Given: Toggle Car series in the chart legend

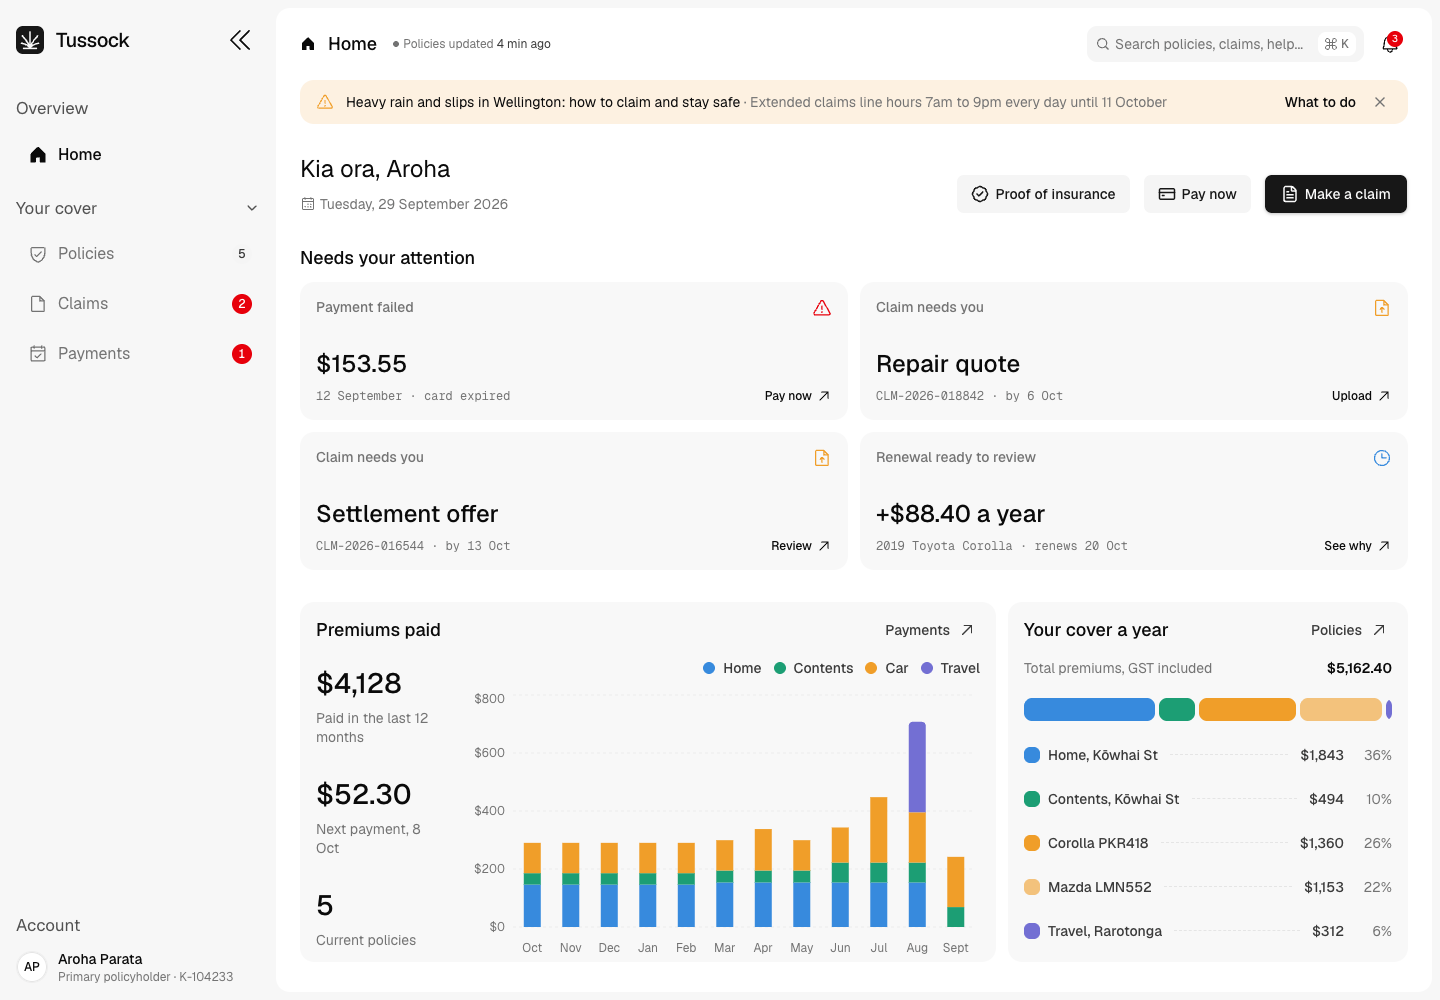Looking at the screenshot, I should [x=887, y=668].
